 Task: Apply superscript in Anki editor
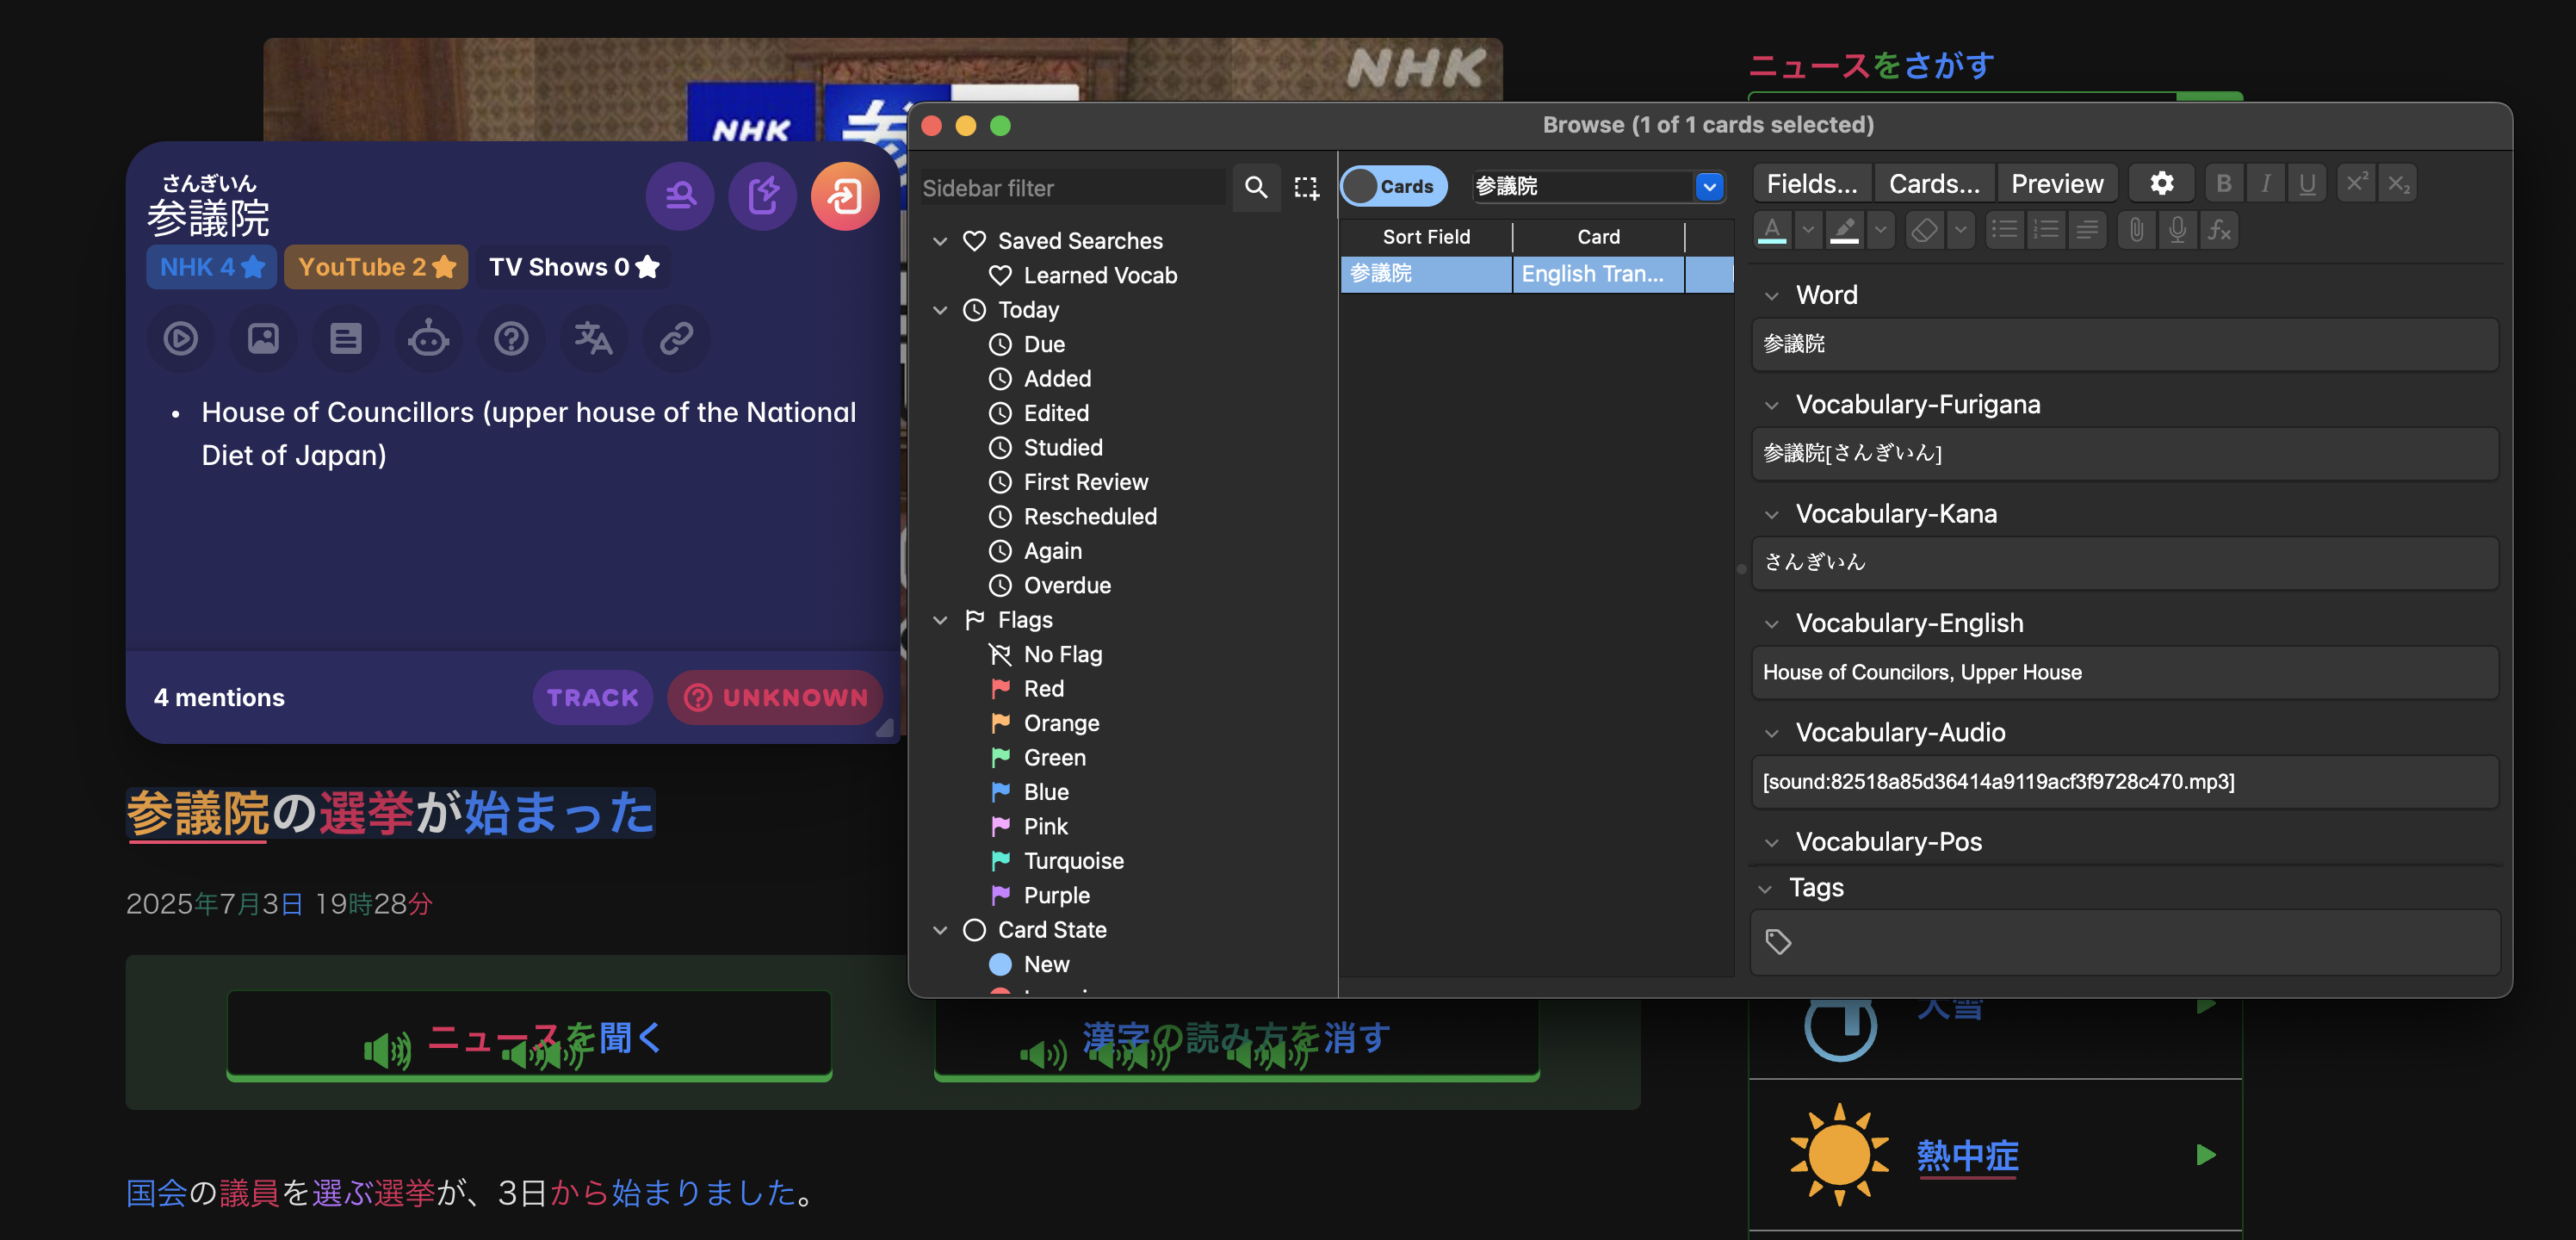pyautogui.click(x=2356, y=184)
